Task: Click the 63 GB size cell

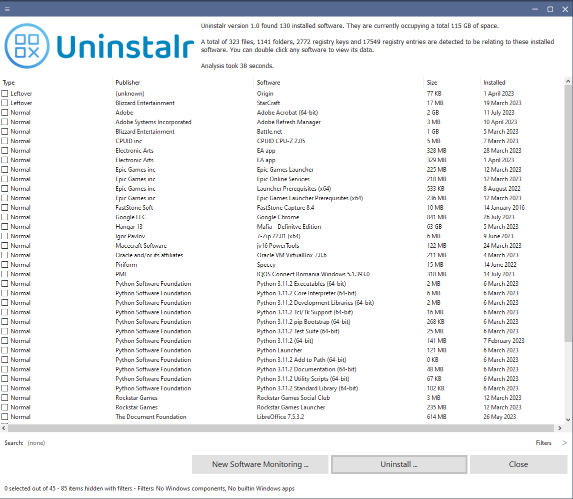Action: click(435, 226)
